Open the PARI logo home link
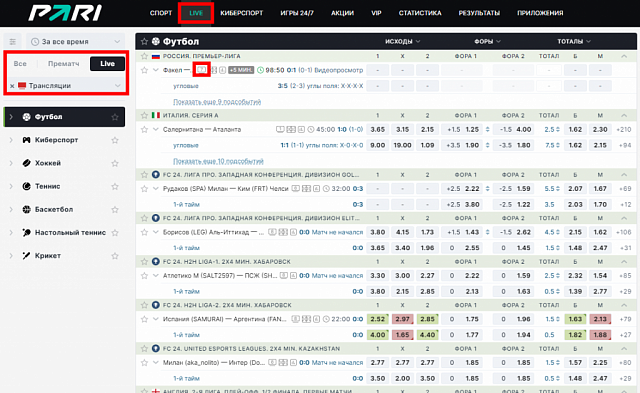This screenshot has height=393, width=640. pyautogui.click(x=65, y=13)
